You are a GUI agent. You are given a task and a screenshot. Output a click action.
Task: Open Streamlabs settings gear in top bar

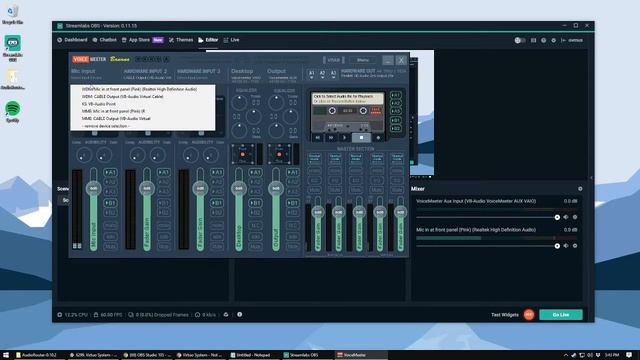tap(553, 40)
